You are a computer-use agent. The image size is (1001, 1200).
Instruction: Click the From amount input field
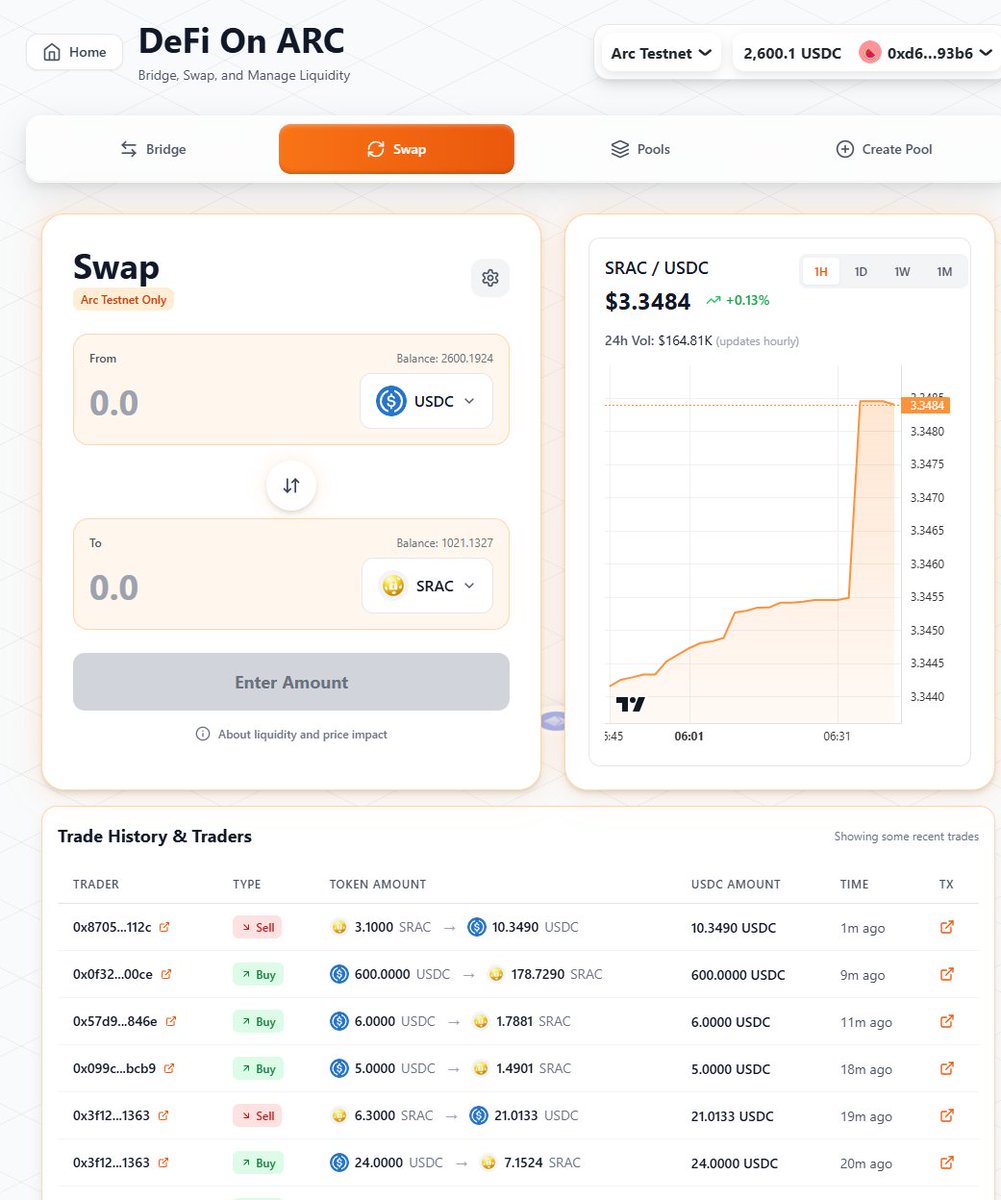tap(215, 402)
